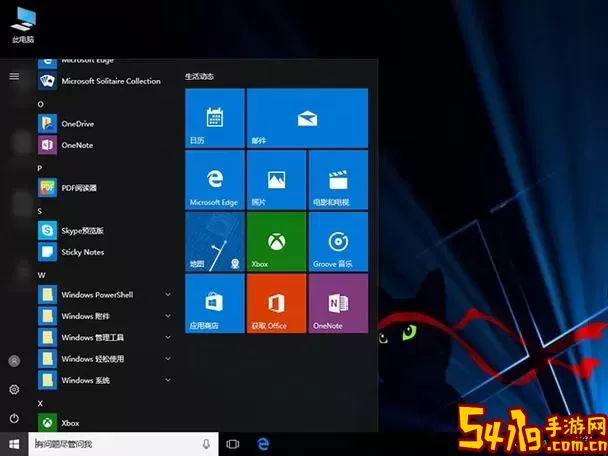Expand the Windows 附件 folder chevron

(x=168, y=316)
